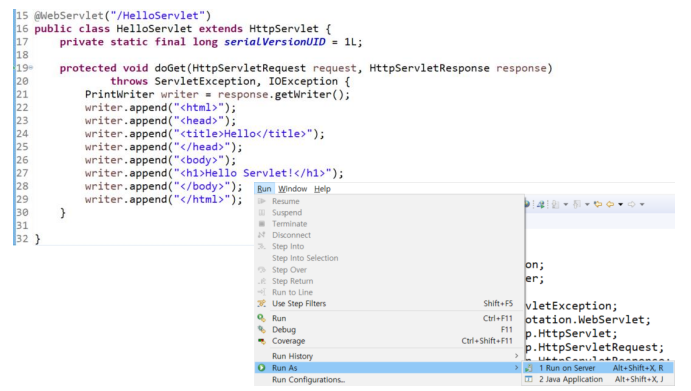
Task: Expand the Run History submenu arrow
Action: point(516,356)
